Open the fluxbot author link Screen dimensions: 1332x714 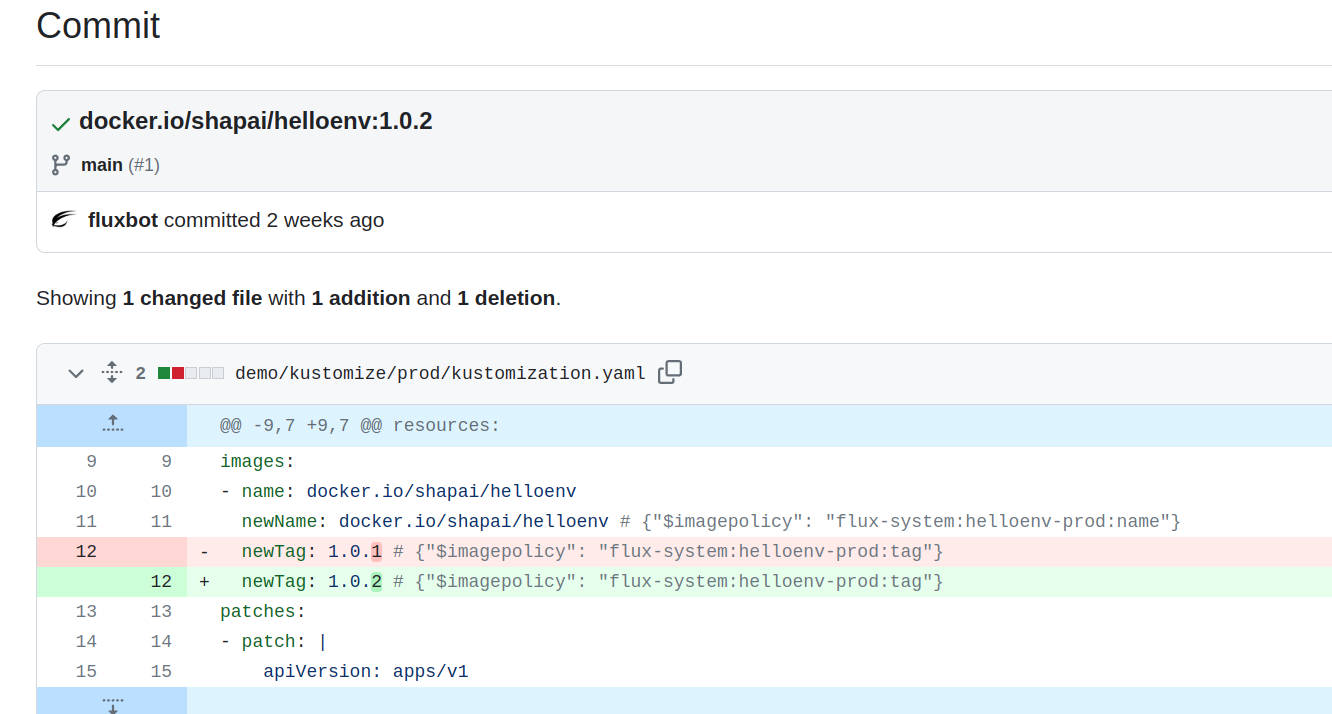tap(123, 220)
